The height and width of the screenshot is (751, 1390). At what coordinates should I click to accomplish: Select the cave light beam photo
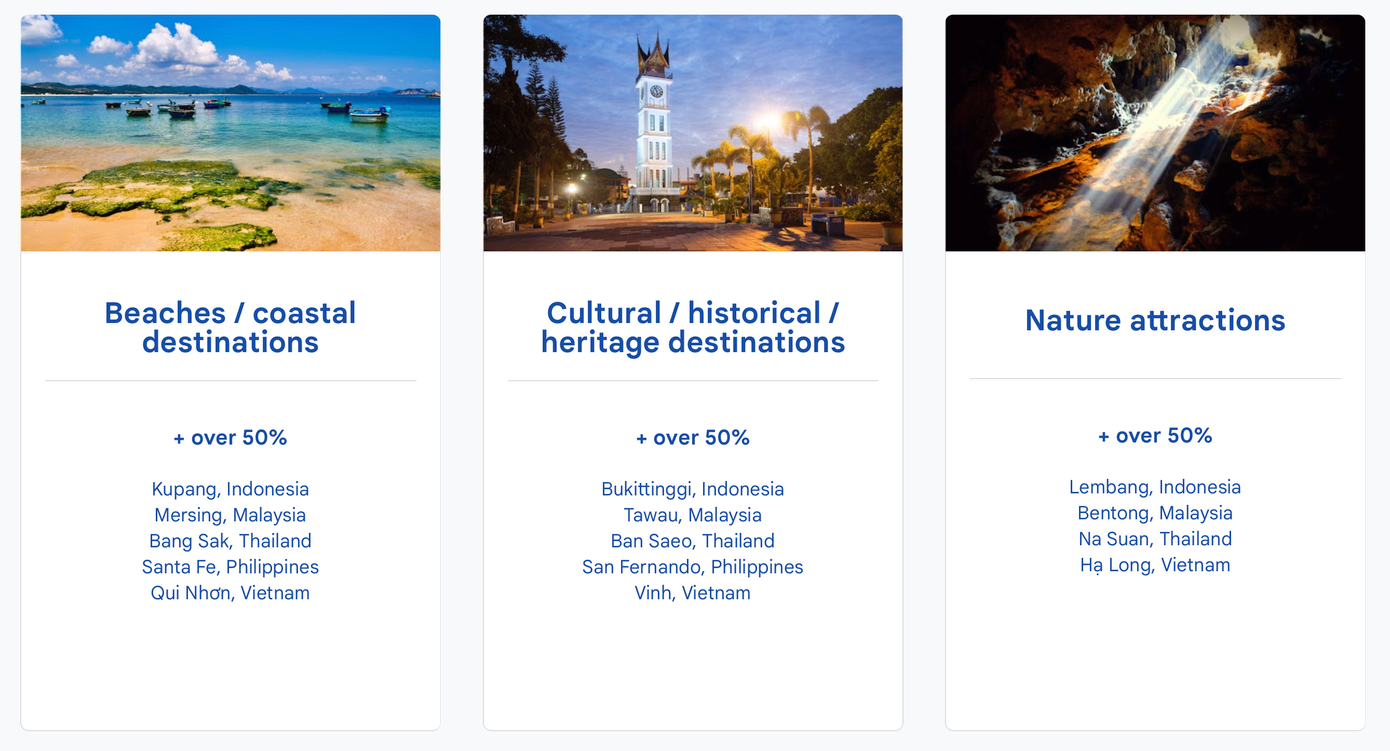(x=1155, y=133)
